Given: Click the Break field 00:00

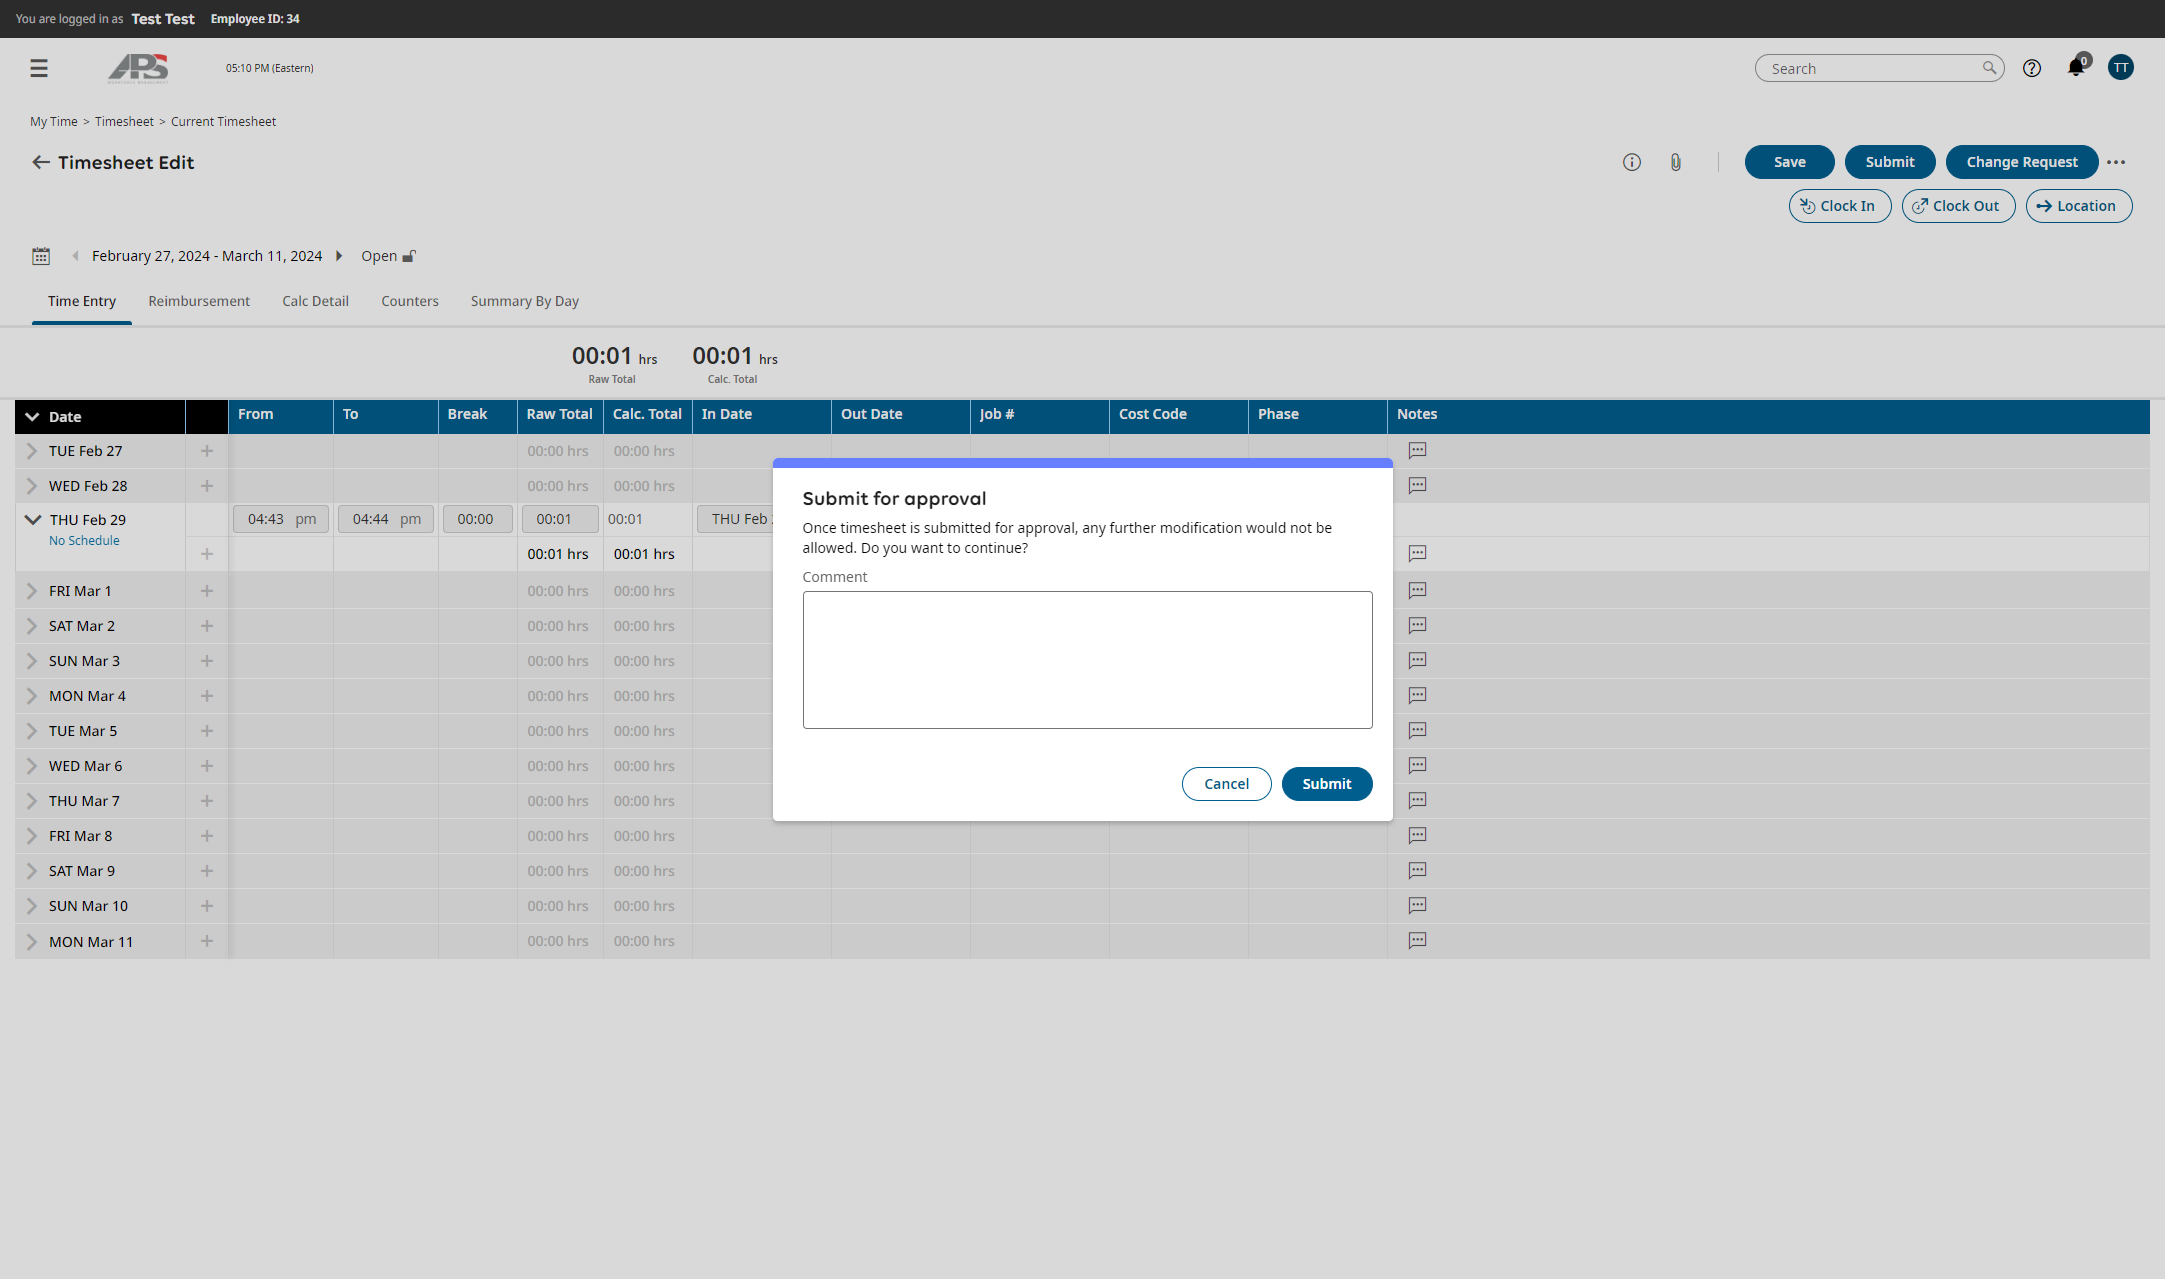Looking at the screenshot, I should click(x=477, y=519).
